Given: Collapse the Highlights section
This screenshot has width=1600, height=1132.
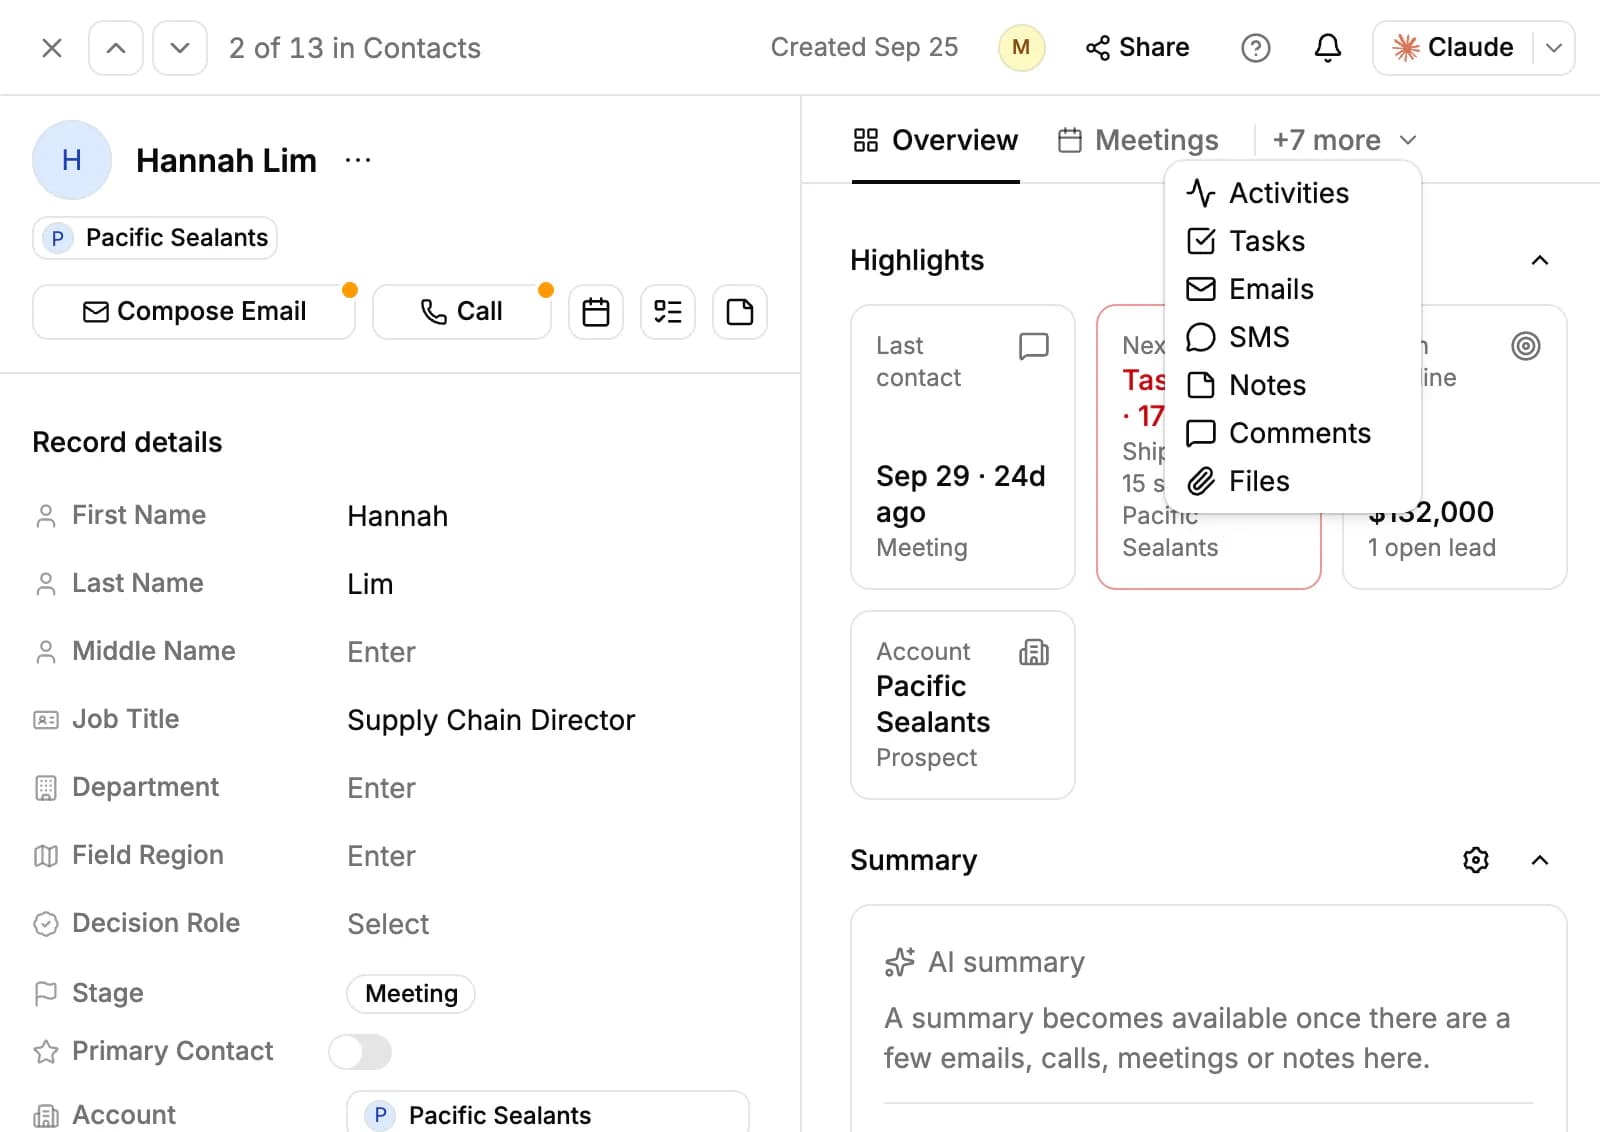Looking at the screenshot, I should 1540,260.
